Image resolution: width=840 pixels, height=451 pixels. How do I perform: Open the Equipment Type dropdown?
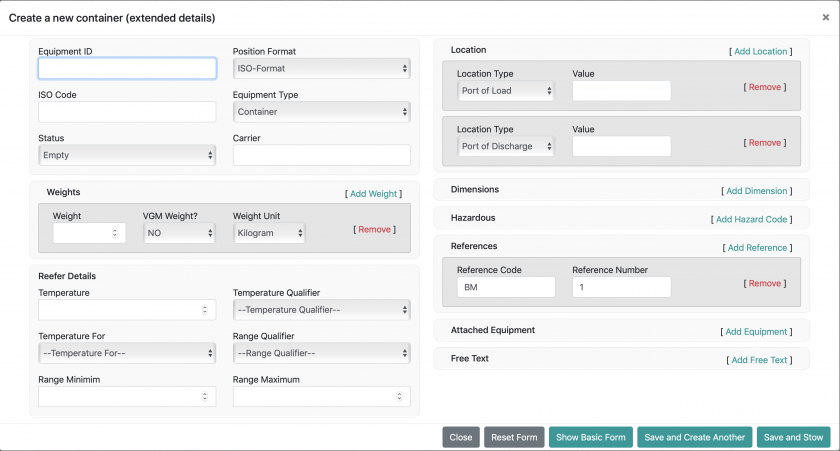(x=321, y=112)
